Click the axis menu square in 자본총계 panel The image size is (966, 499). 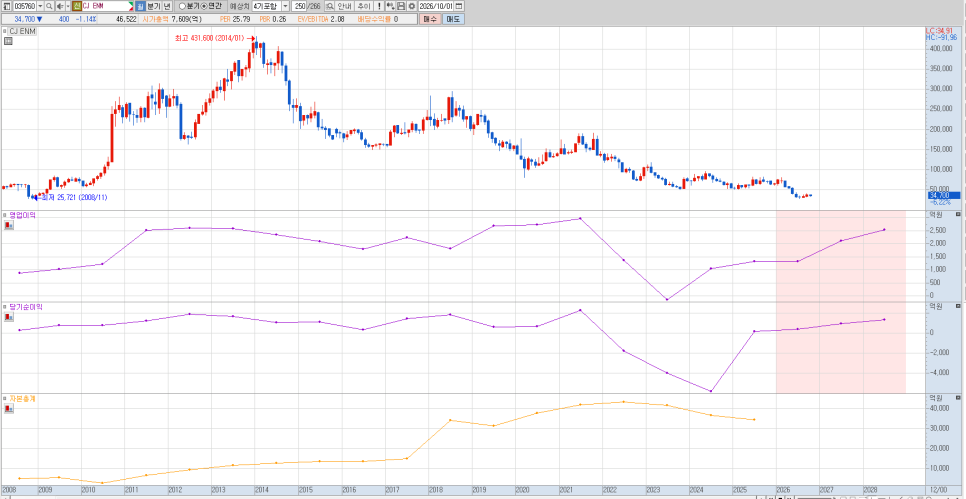[x=958, y=397]
